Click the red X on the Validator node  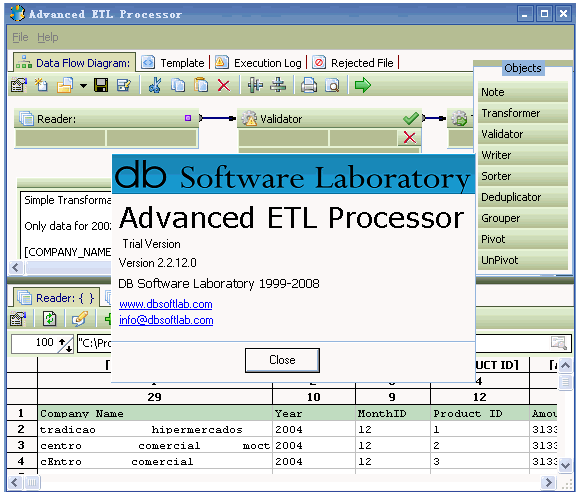[x=410, y=138]
